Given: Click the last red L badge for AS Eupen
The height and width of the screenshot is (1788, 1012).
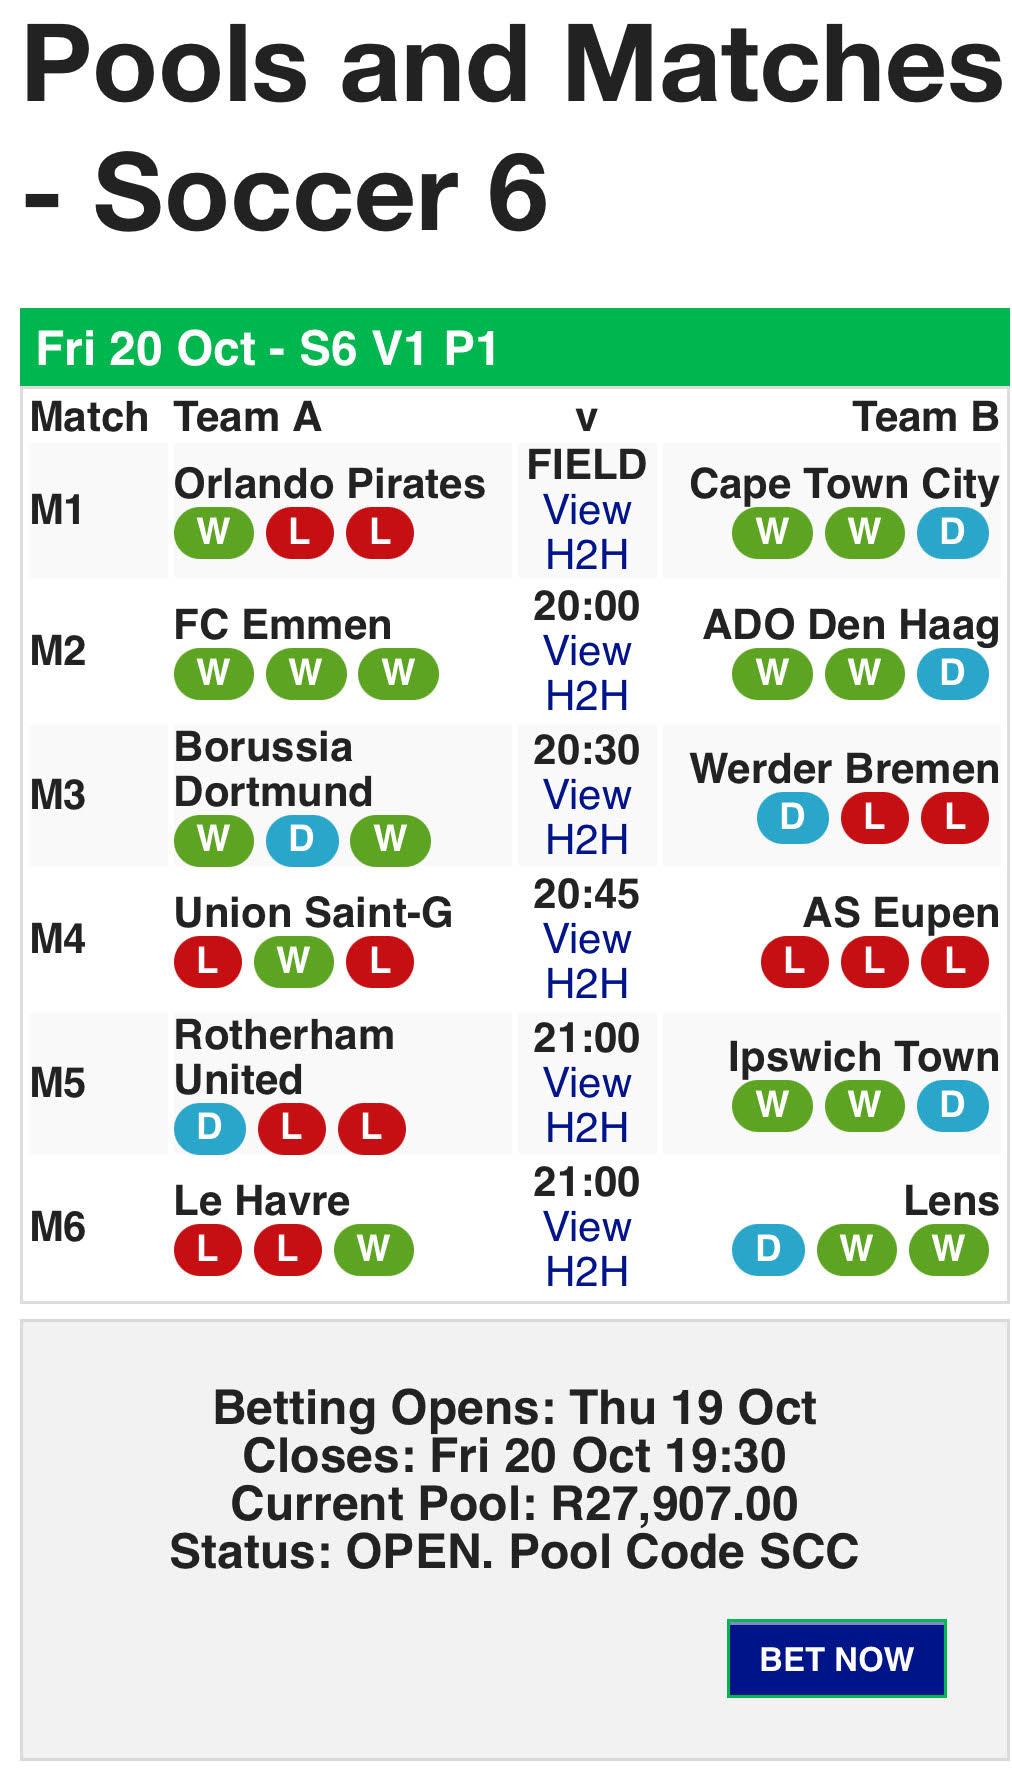Looking at the screenshot, I should coord(957,962).
